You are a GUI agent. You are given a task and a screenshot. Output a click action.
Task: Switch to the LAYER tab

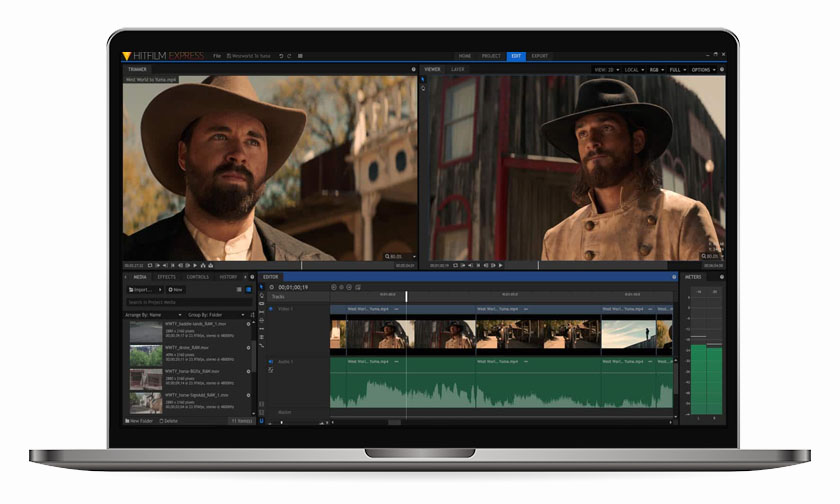click(x=458, y=69)
